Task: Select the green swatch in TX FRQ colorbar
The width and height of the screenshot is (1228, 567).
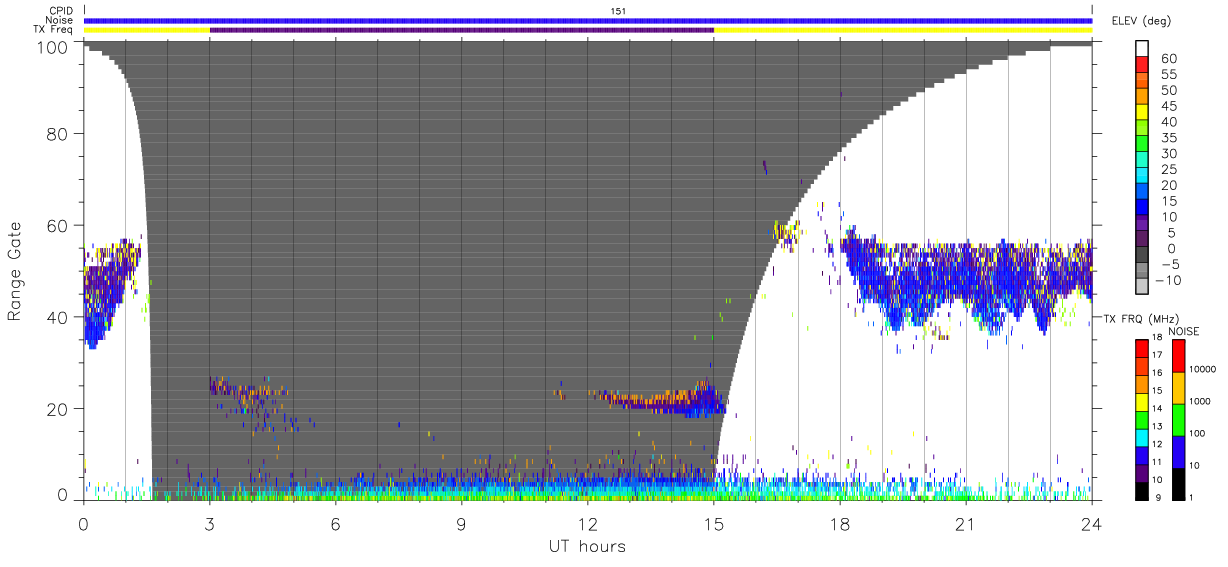Action: coord(1141,421)
